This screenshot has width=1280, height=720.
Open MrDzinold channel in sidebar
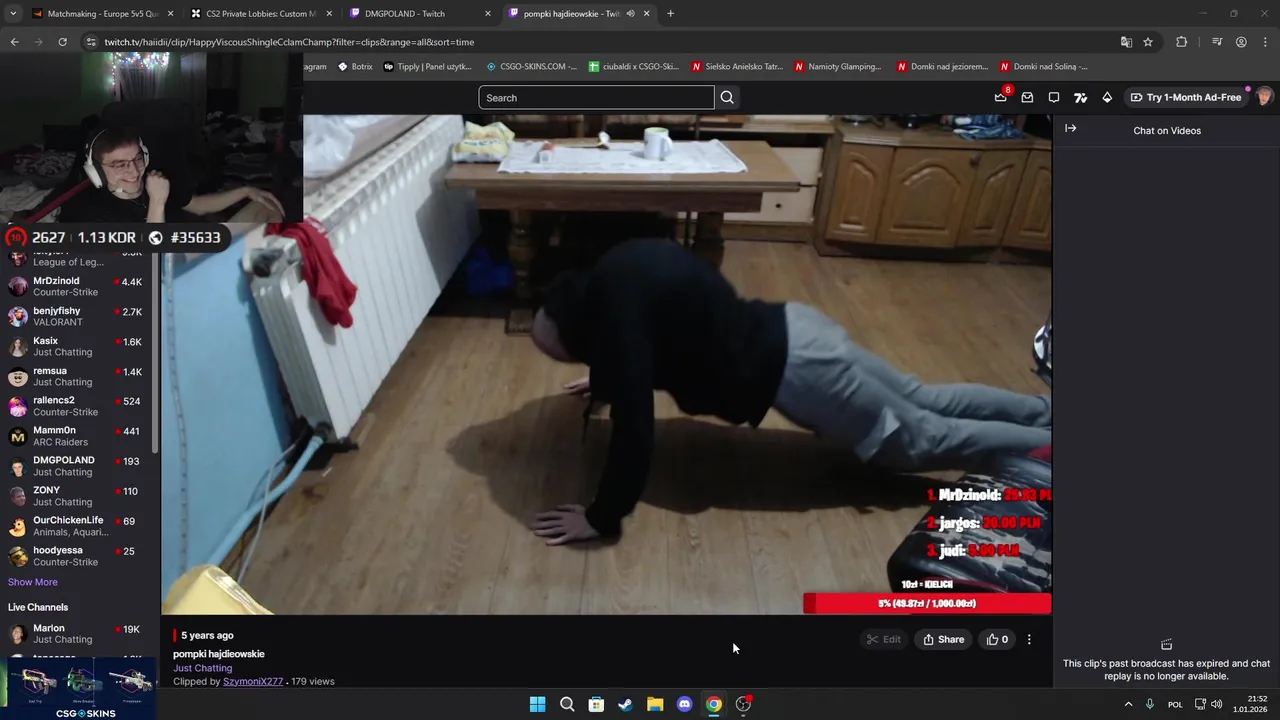(x=77, y=287)
